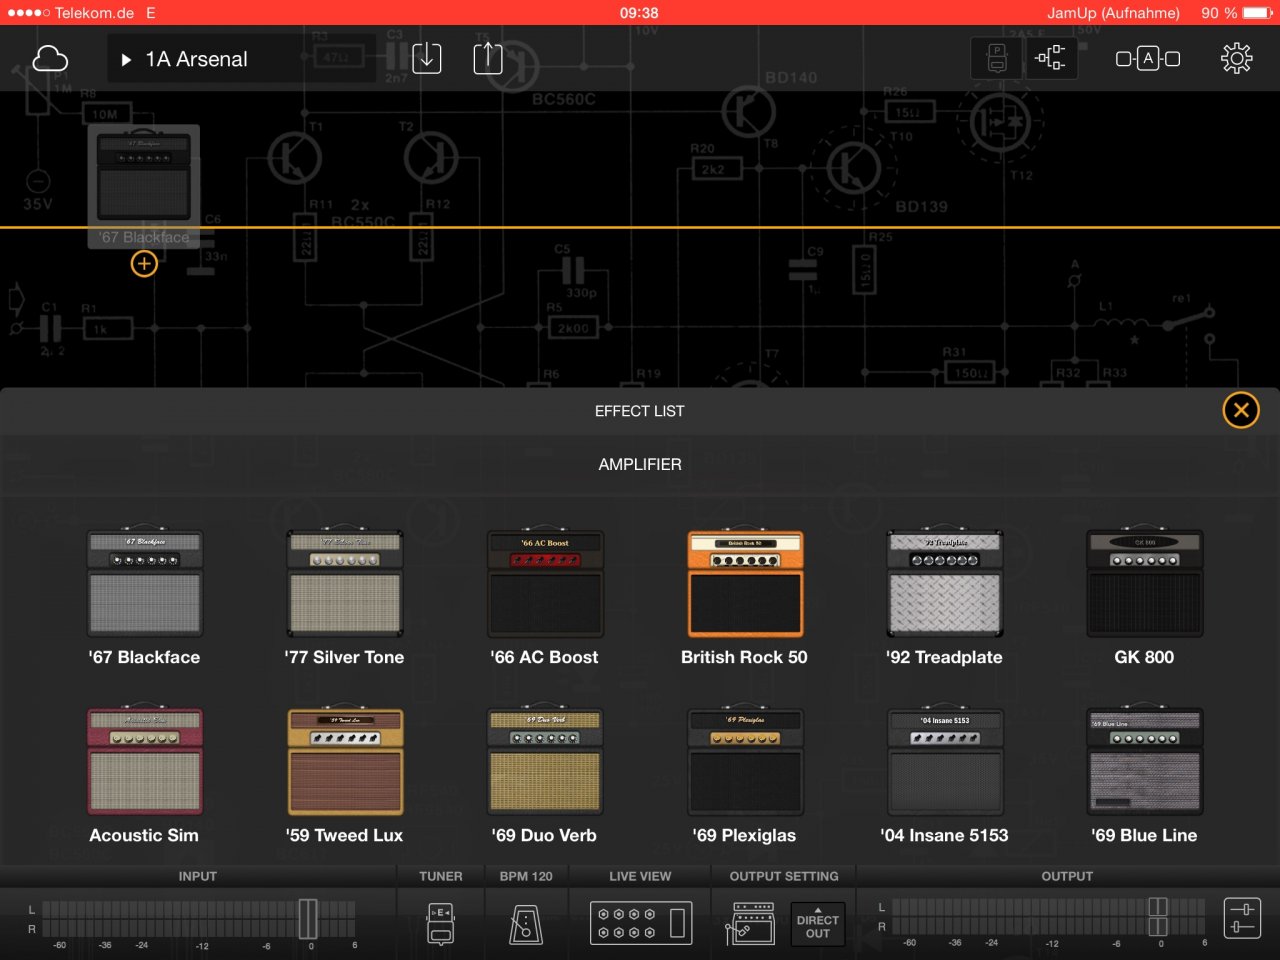The height and width of the screenshot is (960, 1280).
Task: Choose the '67 Blackface amplifier from list
Action: [x=145, y=598]
